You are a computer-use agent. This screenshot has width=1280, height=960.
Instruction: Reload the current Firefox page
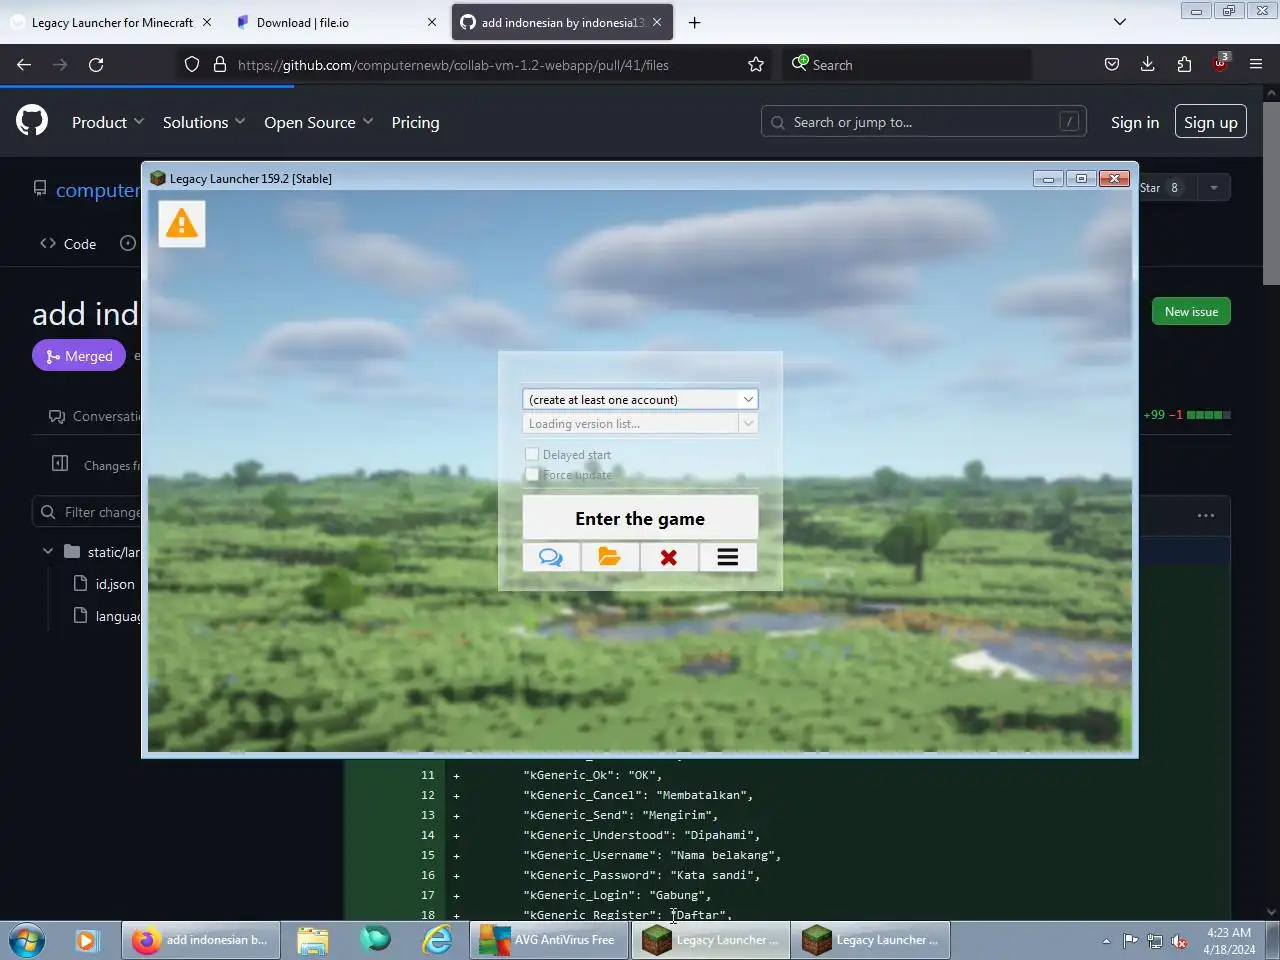[96, 64]
